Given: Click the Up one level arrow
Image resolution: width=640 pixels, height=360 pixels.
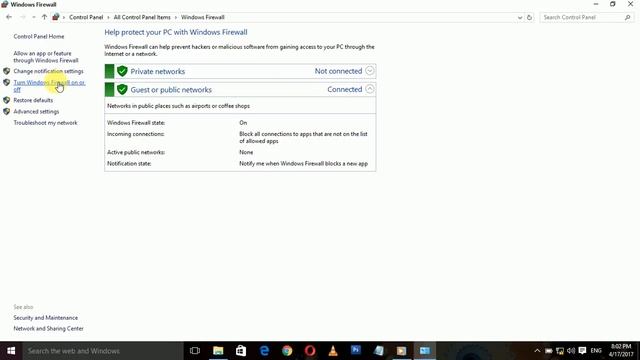Looking at the screenshot, I should click(x=44, y=17).
